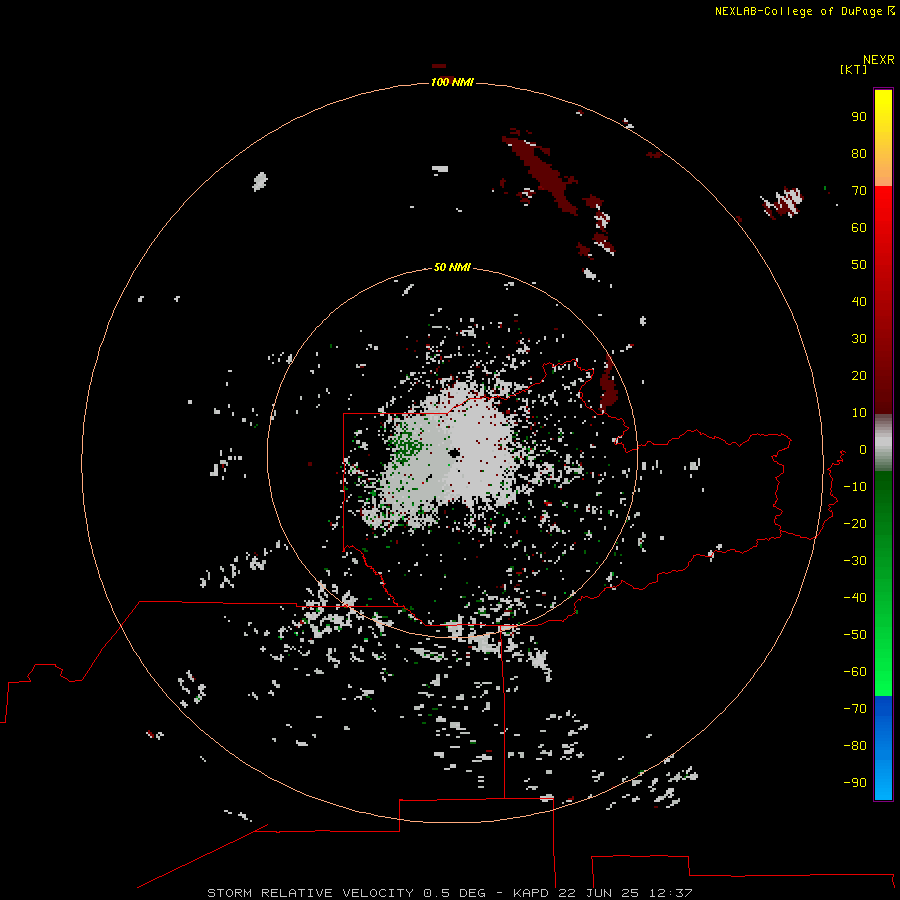Click the KT units label above color bar
The width and height of the screenshot is (900, 900).
click(853, 69)
